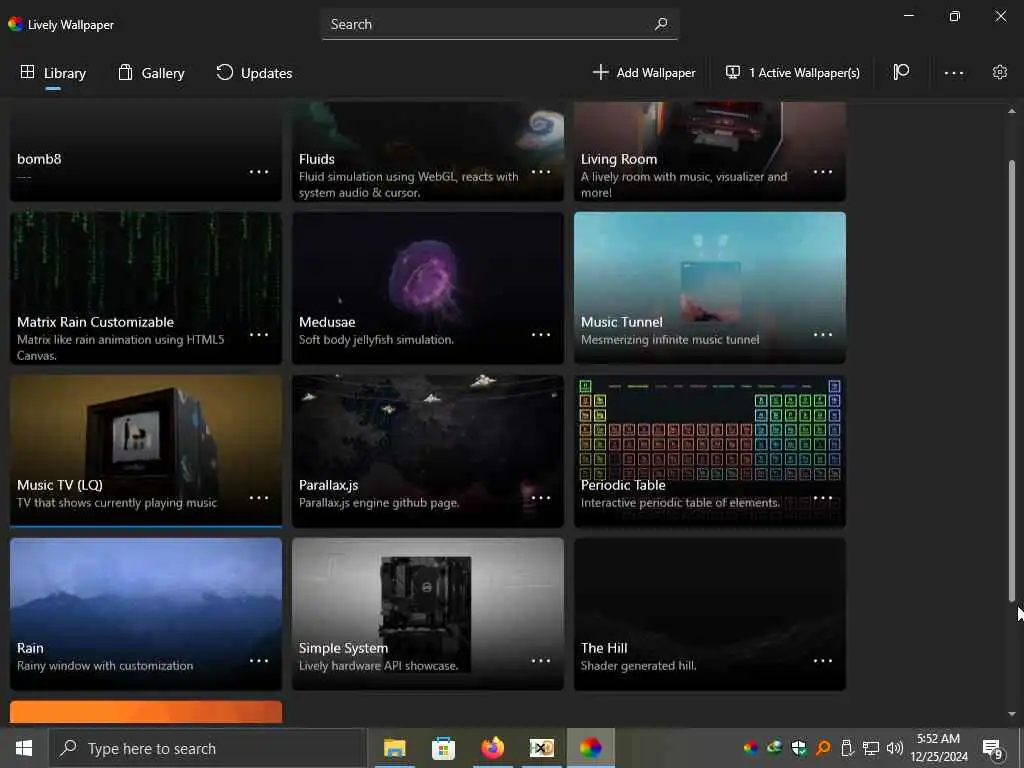Open the Updates tab
The width and height of the screenshot is (1024, 768).
[254, 72]
